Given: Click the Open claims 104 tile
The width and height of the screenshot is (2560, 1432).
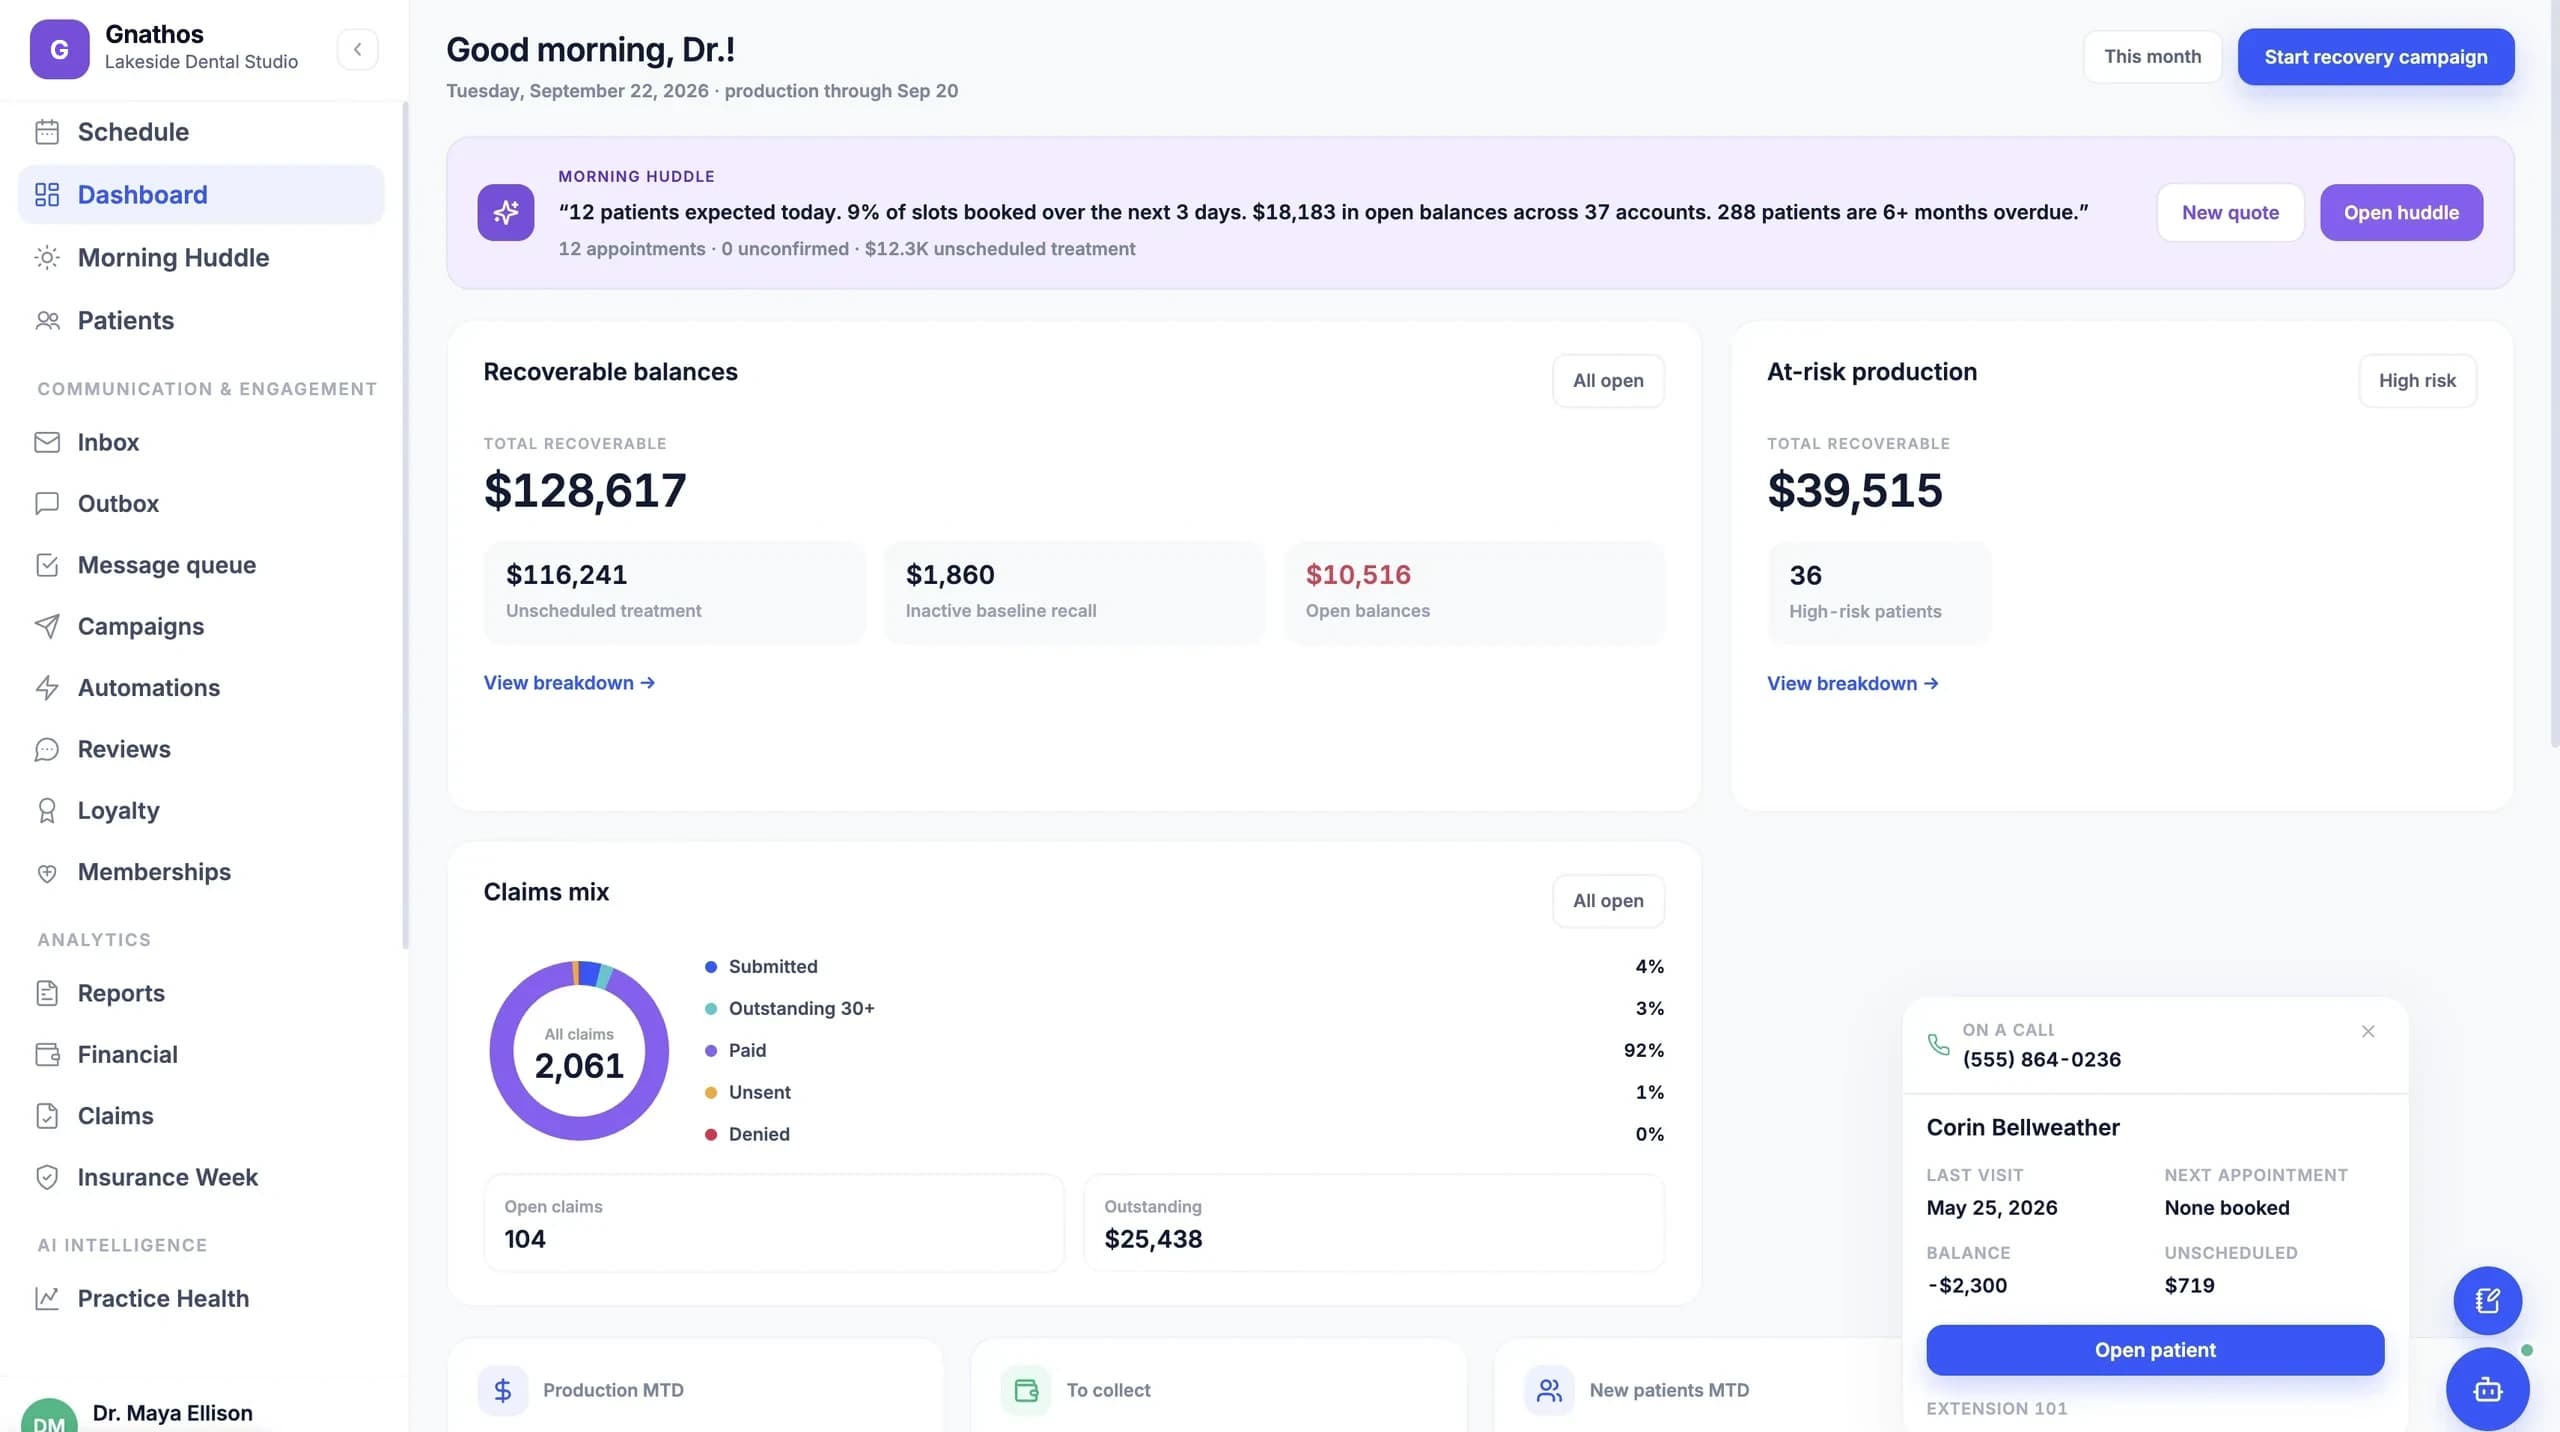Looking at the screenshot, I should point(774,1223).
